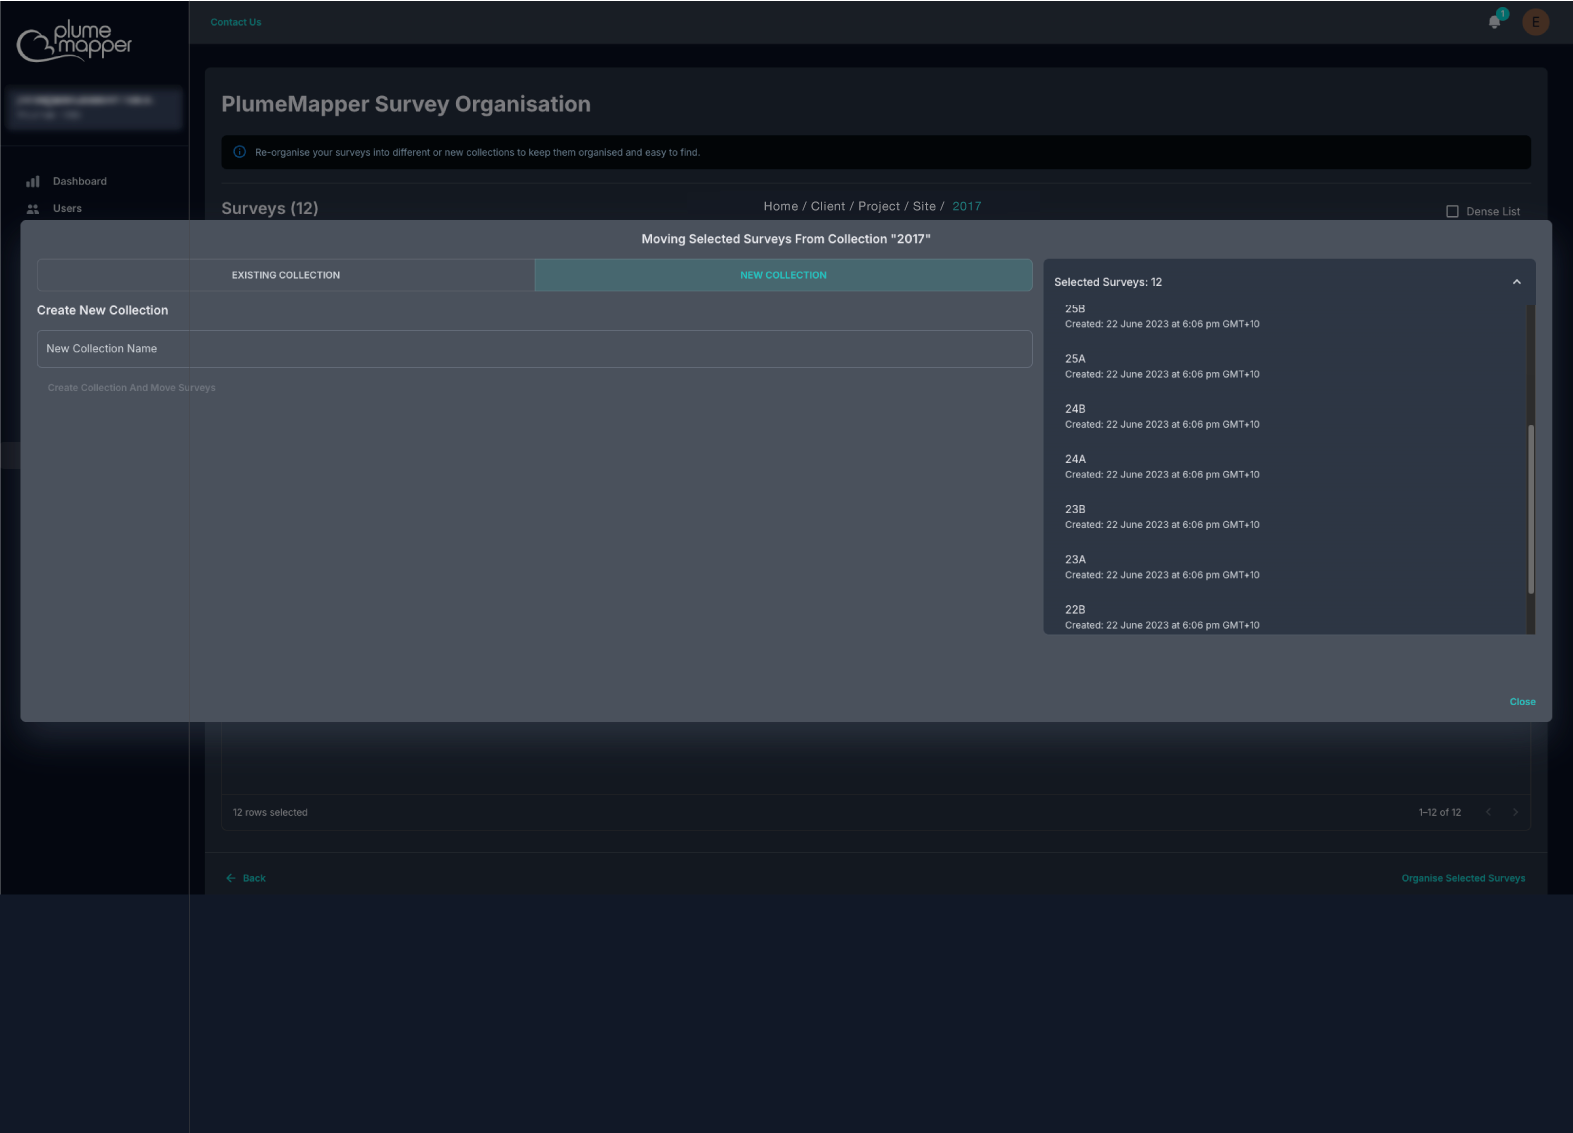The image size is (1573, 1133).
Task: Go to next page chevron
Action: (x=1515, y=812)
